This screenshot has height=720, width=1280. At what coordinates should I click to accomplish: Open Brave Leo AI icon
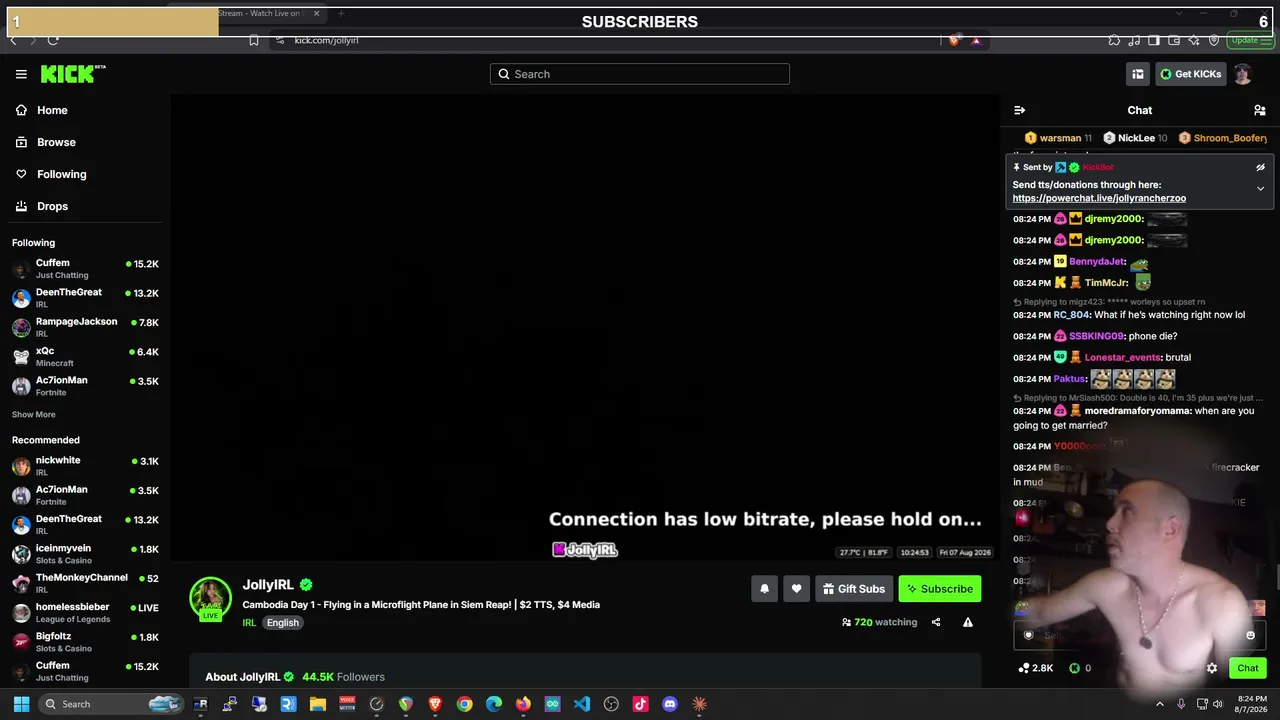click(1194, 40)
